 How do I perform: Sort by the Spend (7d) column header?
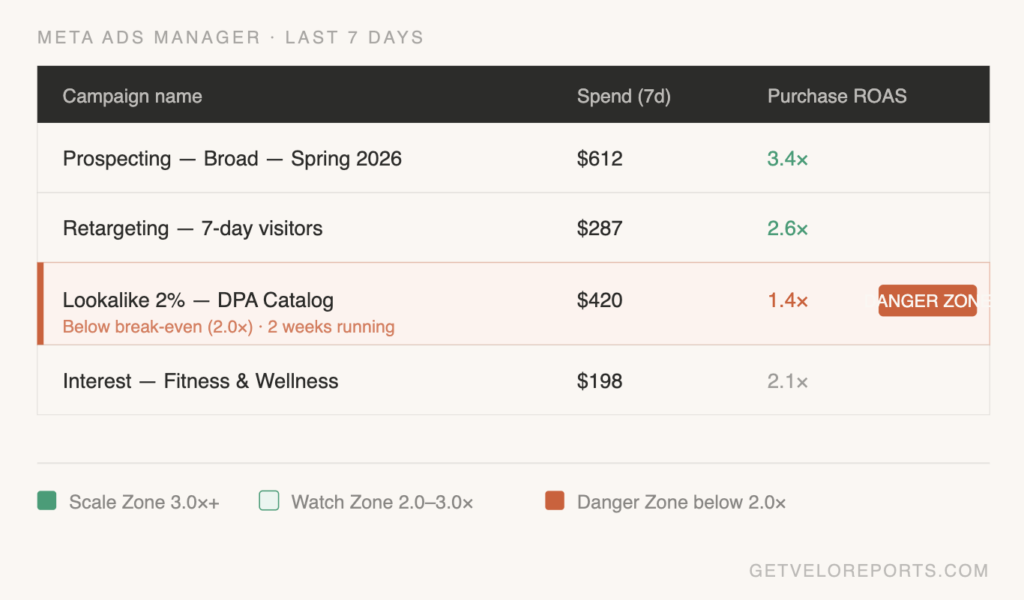(623, 96)
